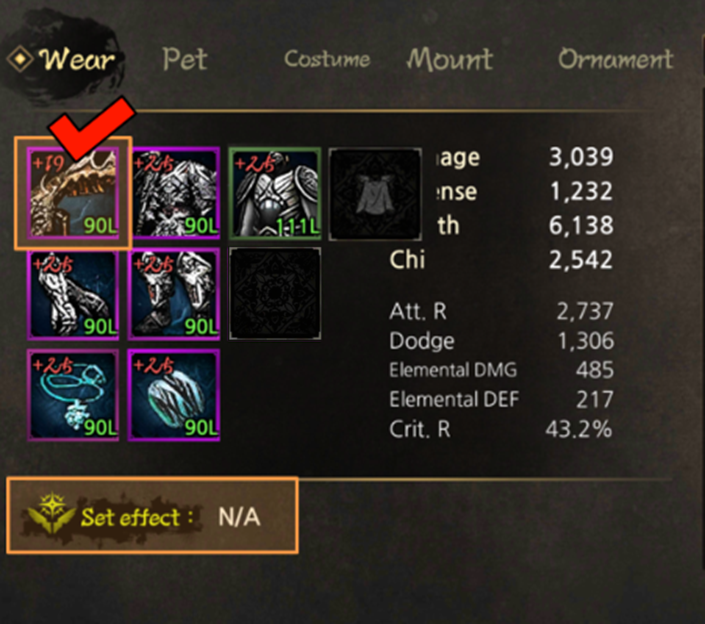This screenshot has height=624, width=705.
Task: Select the 111L green-bordered armor slot
Action: 275,193
